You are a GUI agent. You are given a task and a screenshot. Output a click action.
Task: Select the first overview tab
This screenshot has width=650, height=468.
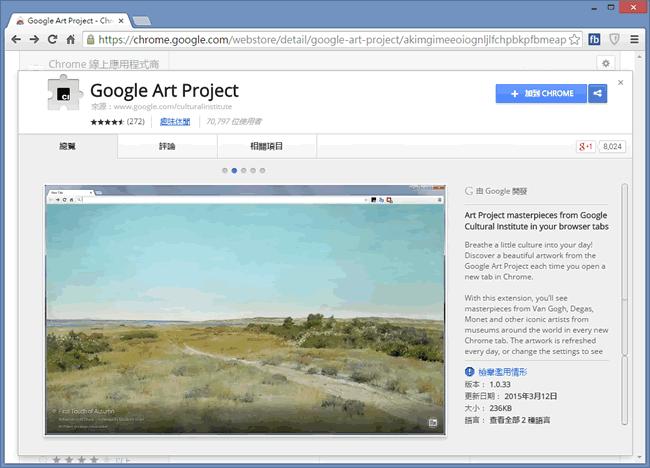(68, 146)
